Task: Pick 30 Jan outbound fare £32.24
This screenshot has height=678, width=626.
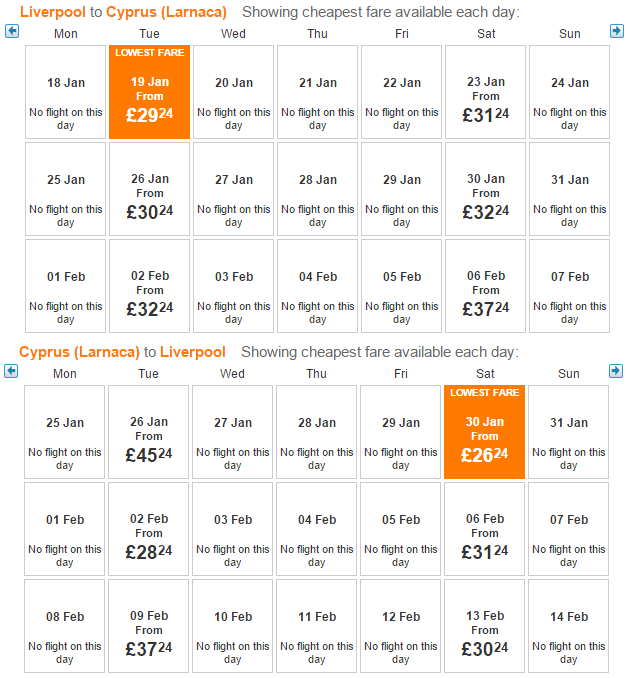Action: click(485, 189)
